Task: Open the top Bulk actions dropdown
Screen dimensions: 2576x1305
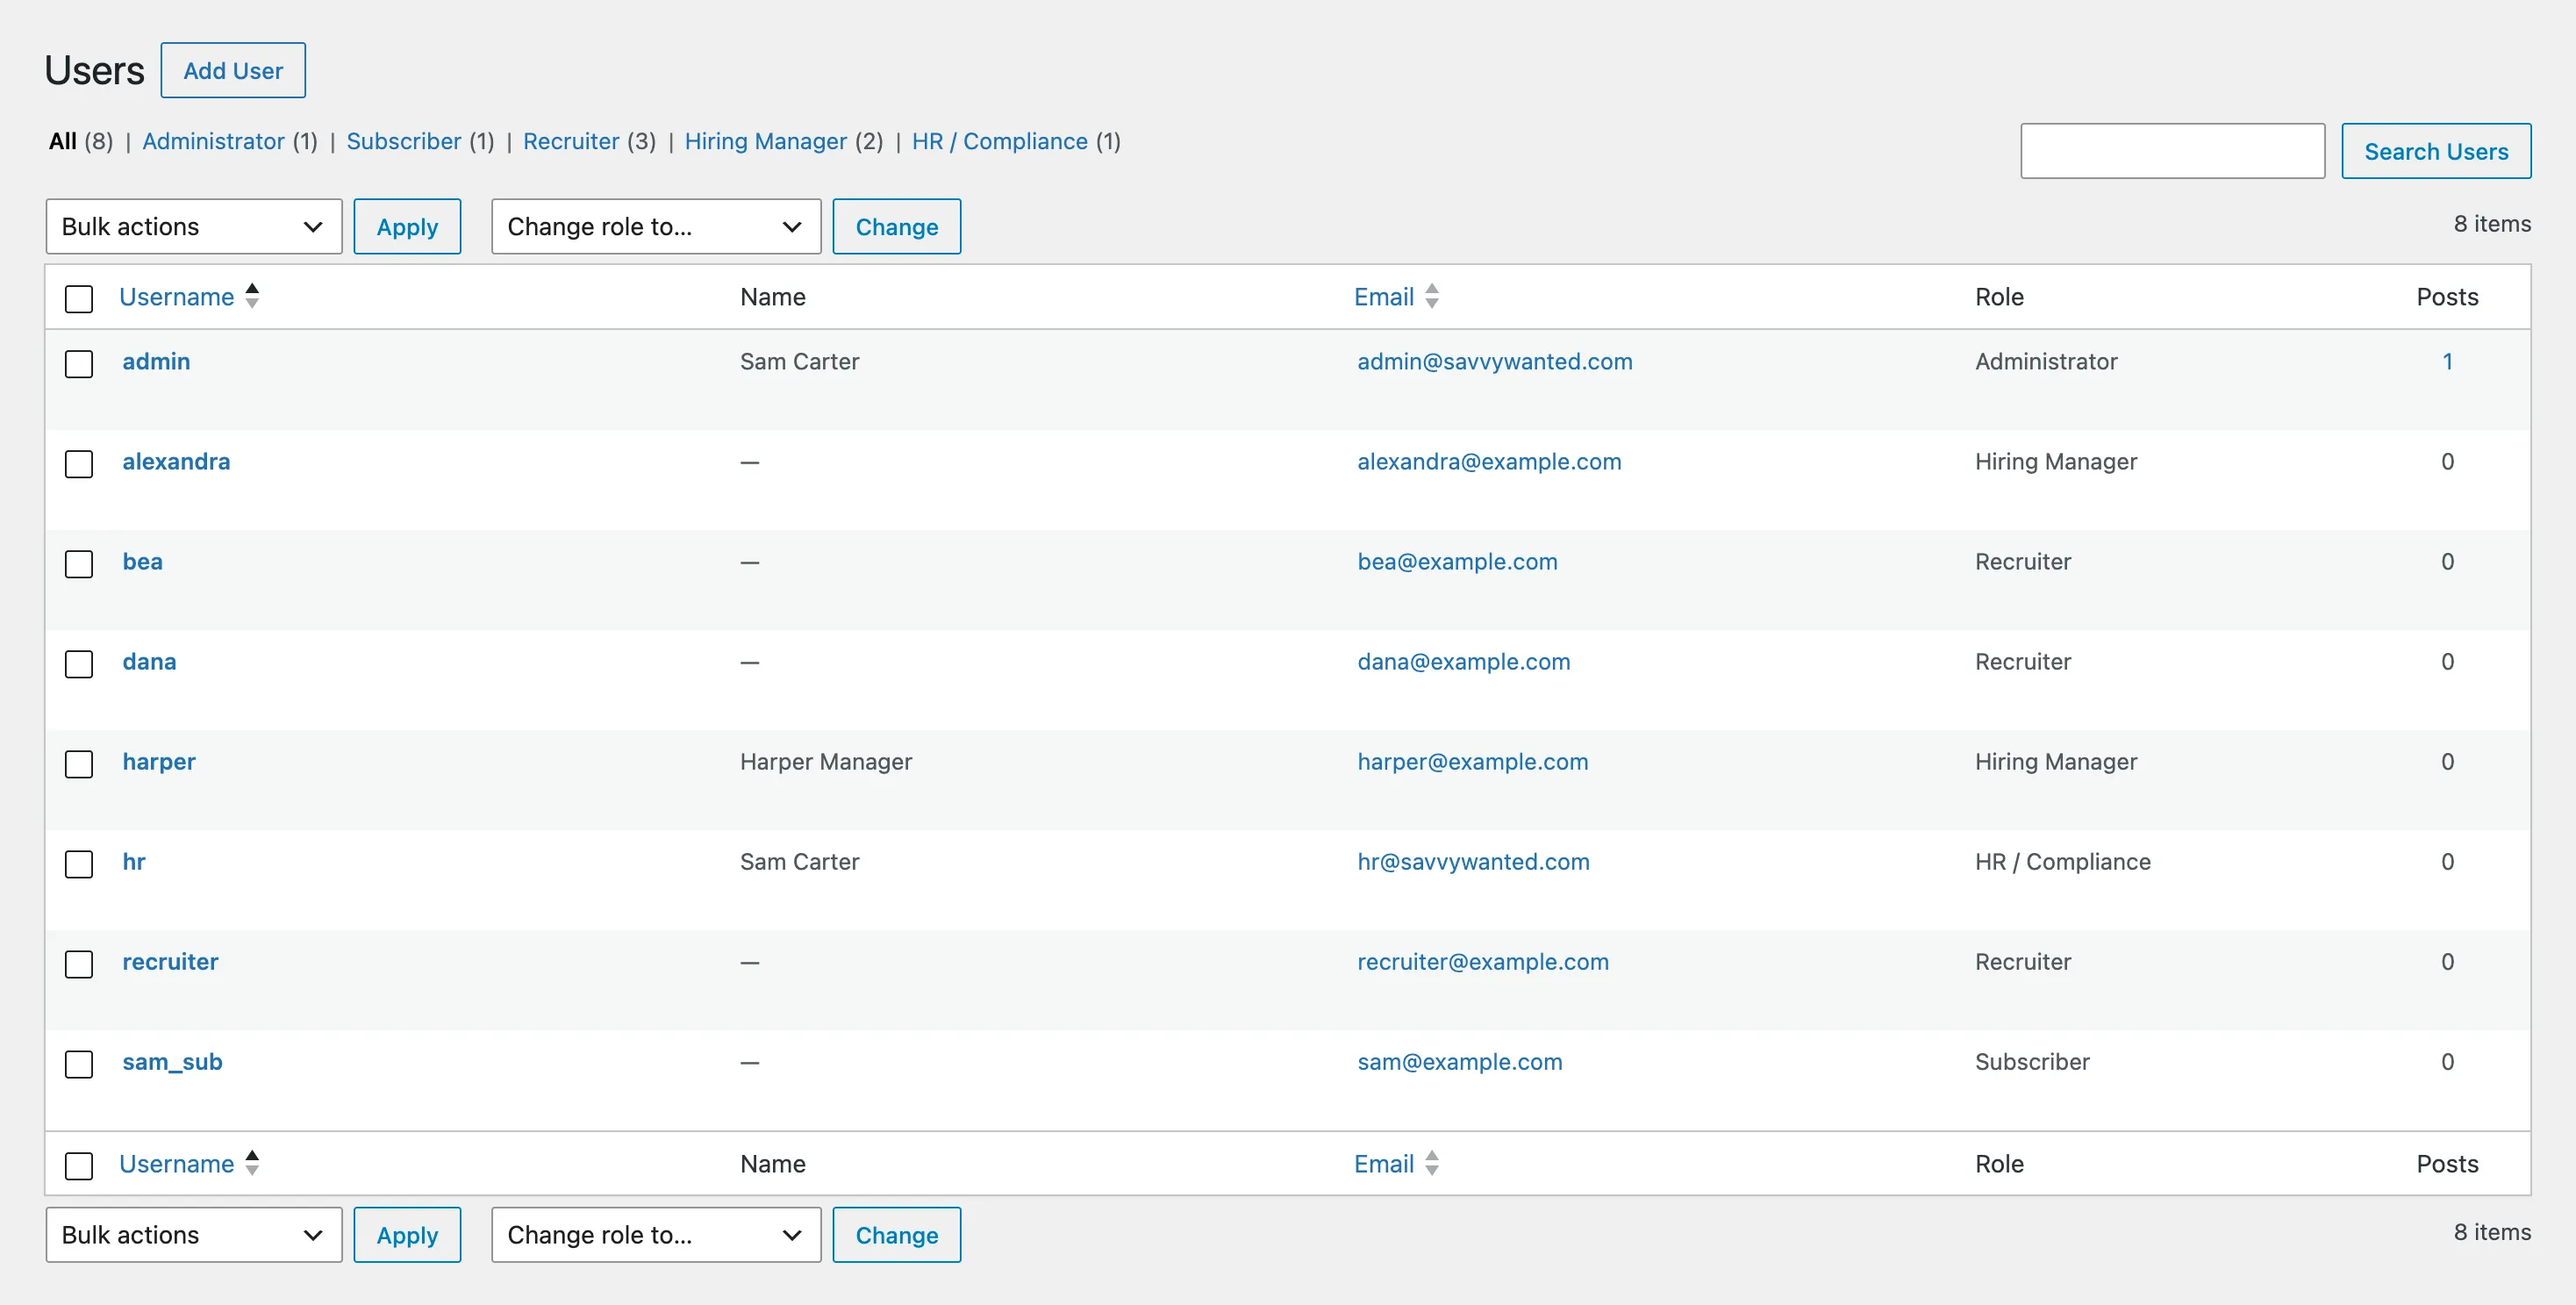Action: (194, 227)
